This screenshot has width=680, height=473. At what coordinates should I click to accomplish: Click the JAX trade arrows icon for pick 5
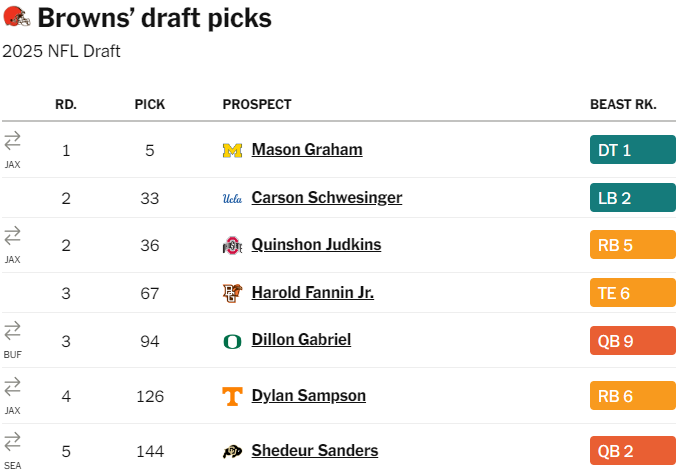(12, 140)
